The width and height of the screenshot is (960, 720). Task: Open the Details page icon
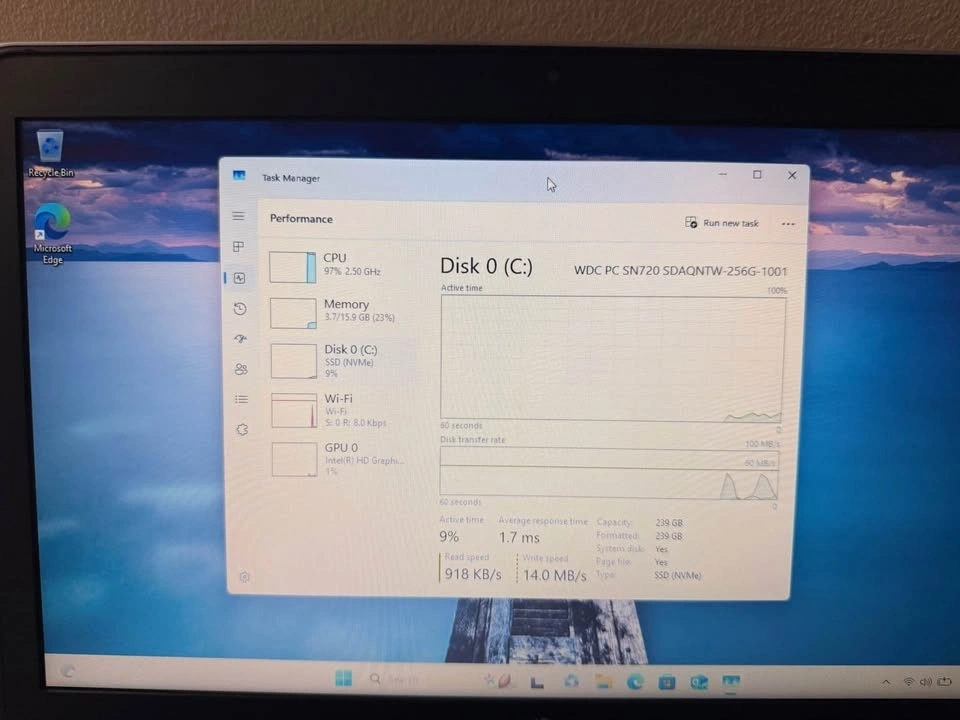pos(241,399)
